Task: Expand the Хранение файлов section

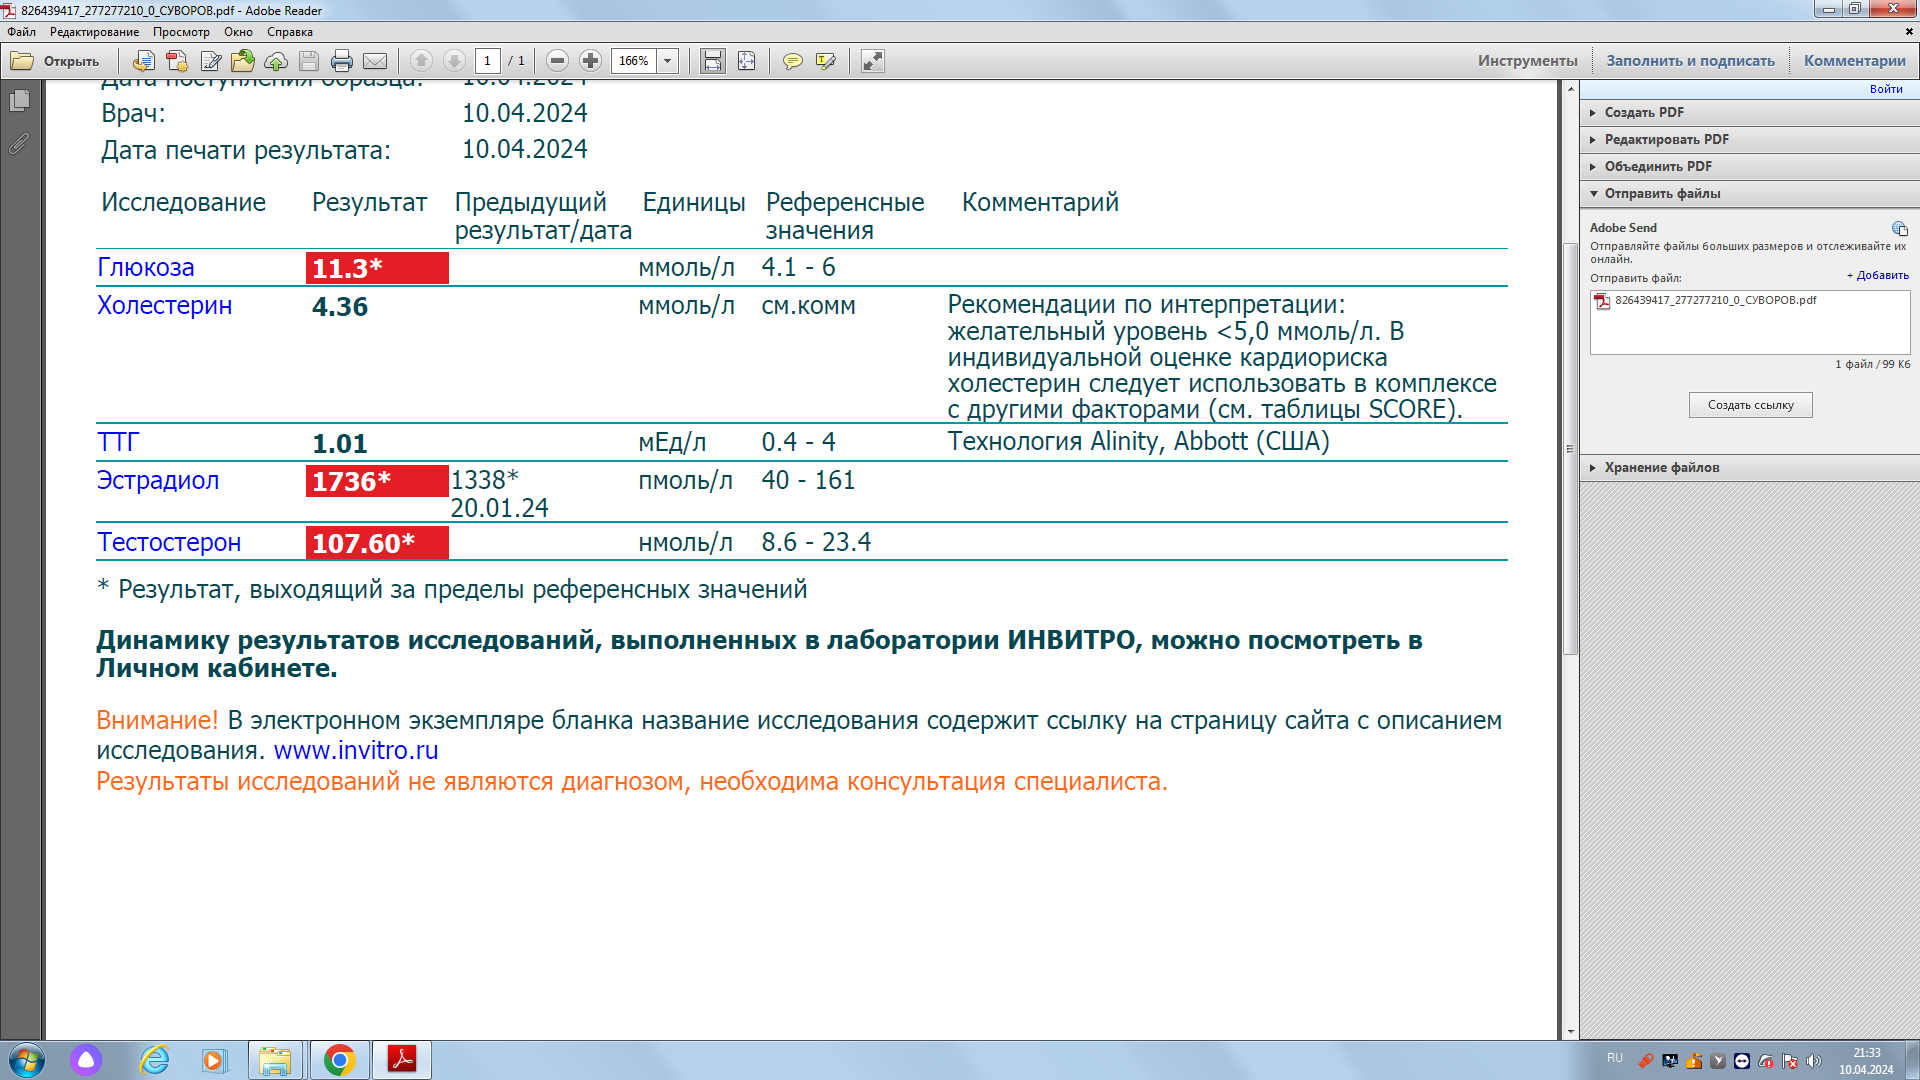Action: tap(1661, 467)
